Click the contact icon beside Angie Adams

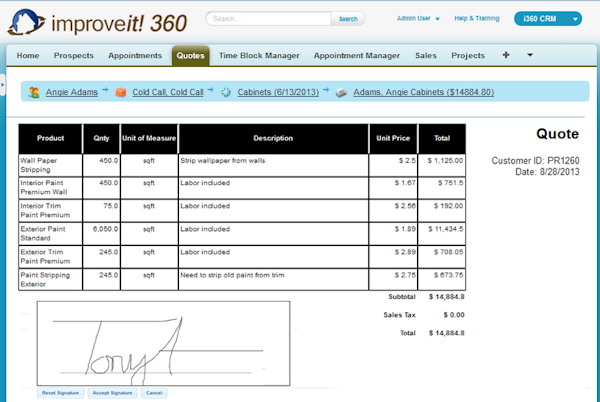34,92
